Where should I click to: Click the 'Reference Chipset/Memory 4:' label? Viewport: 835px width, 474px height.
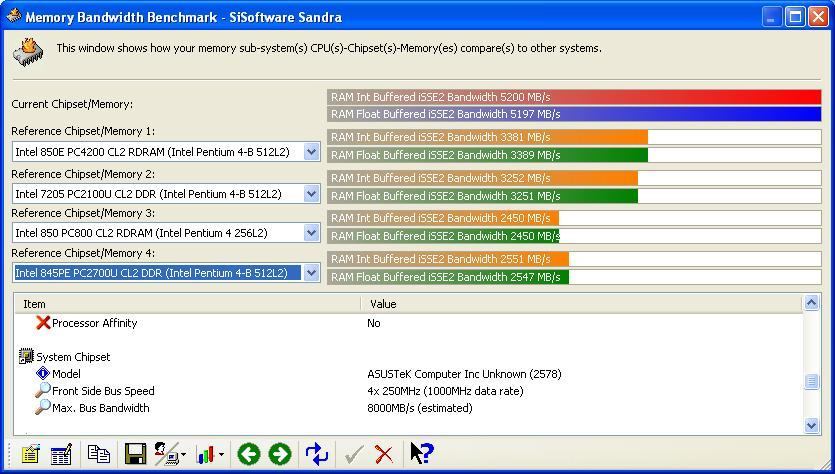[x=83, y=253]
